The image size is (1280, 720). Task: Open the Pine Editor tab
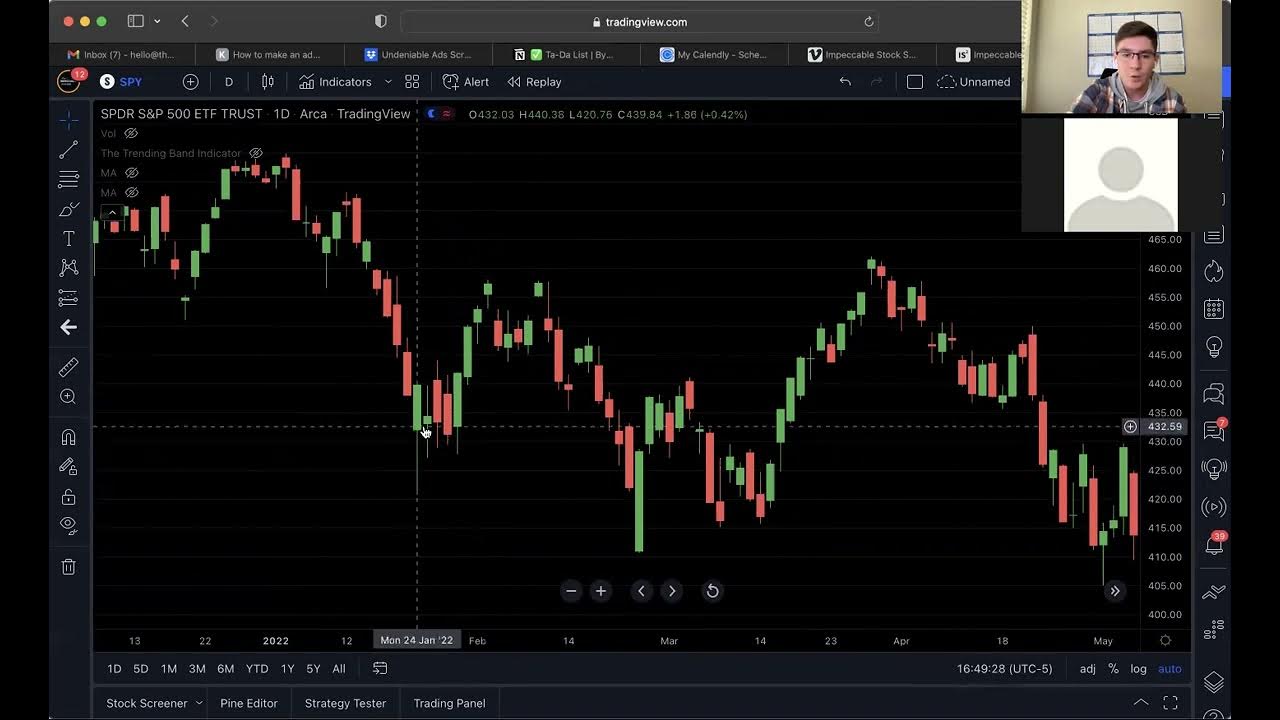pyautogui.click(x=249, y=703)
